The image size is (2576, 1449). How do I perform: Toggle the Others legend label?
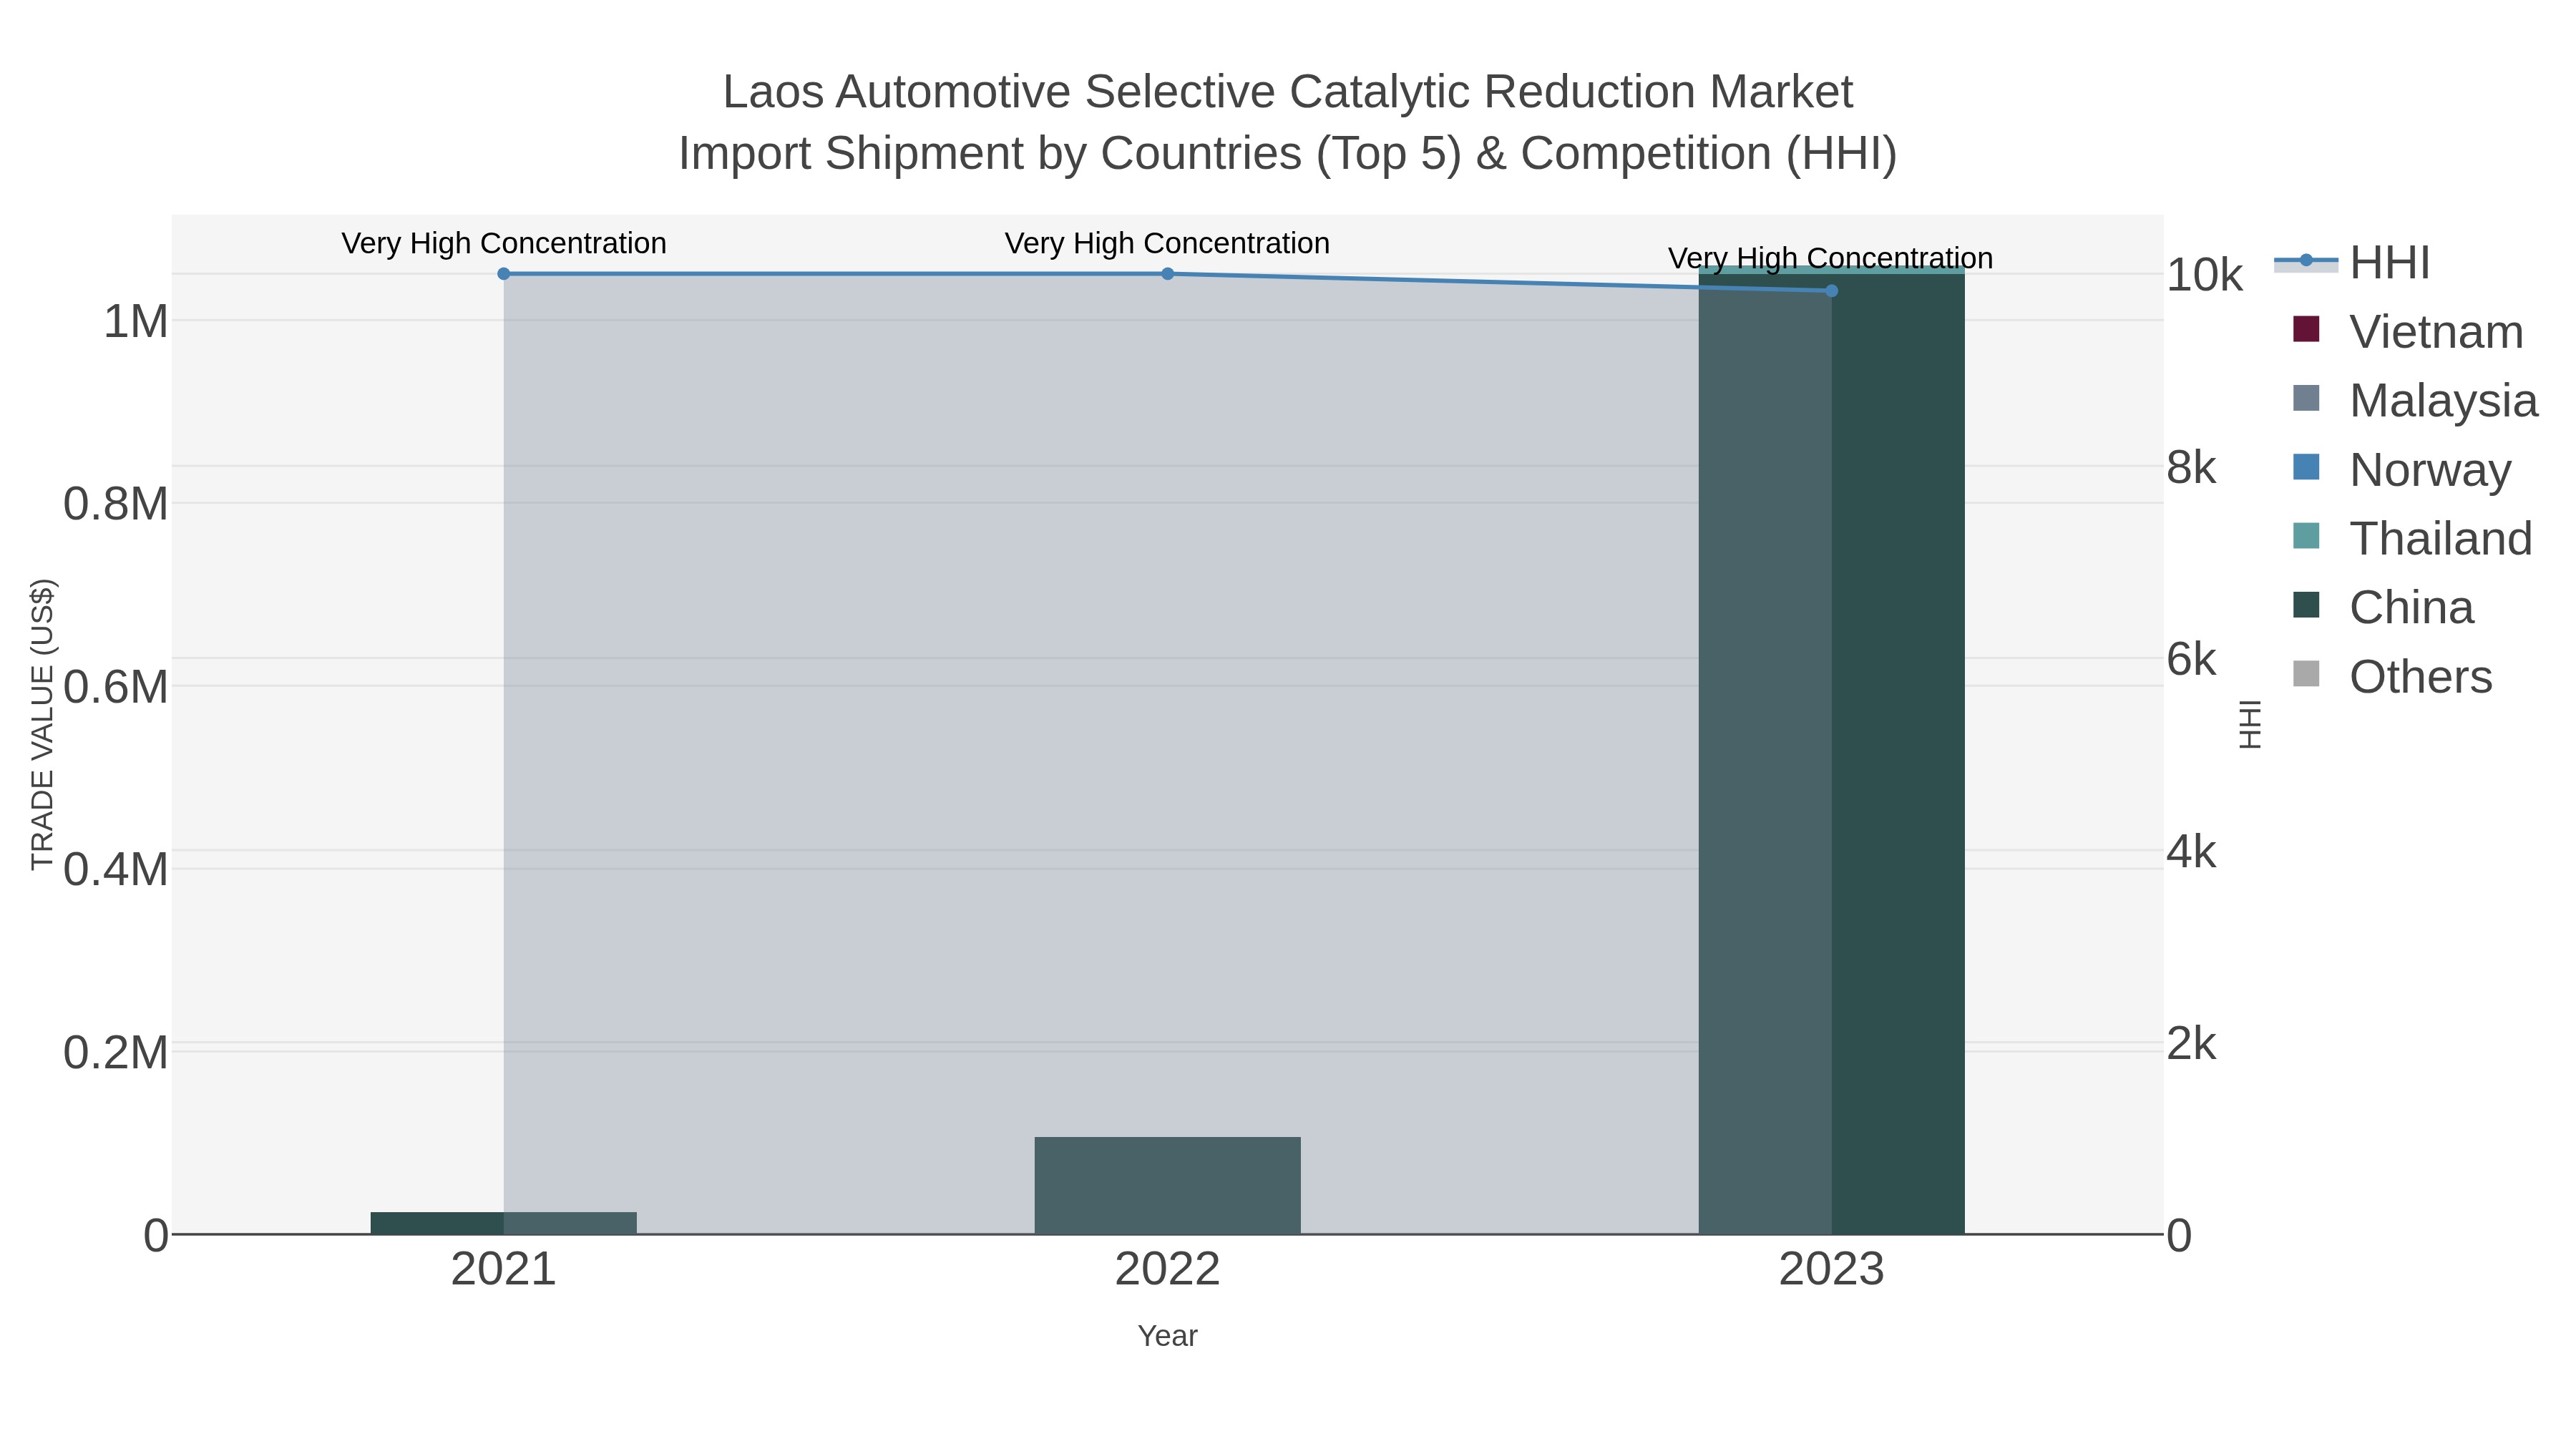(2421, 677)
